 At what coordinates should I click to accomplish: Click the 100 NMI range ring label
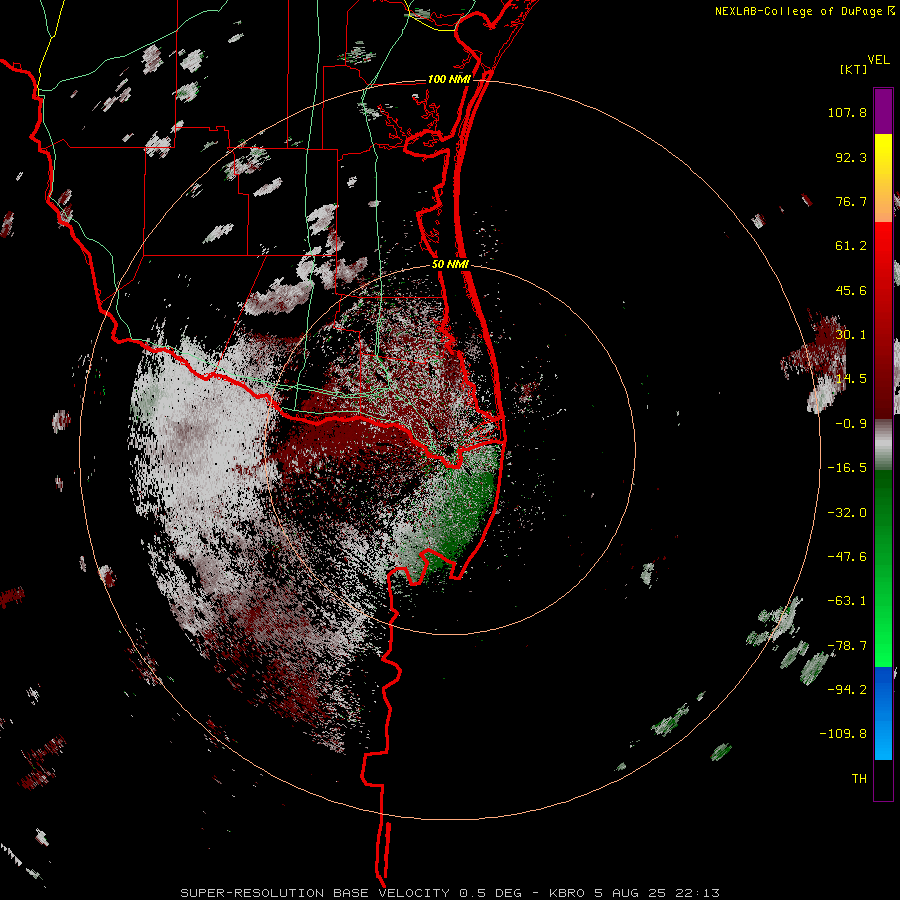click(449, 79)
